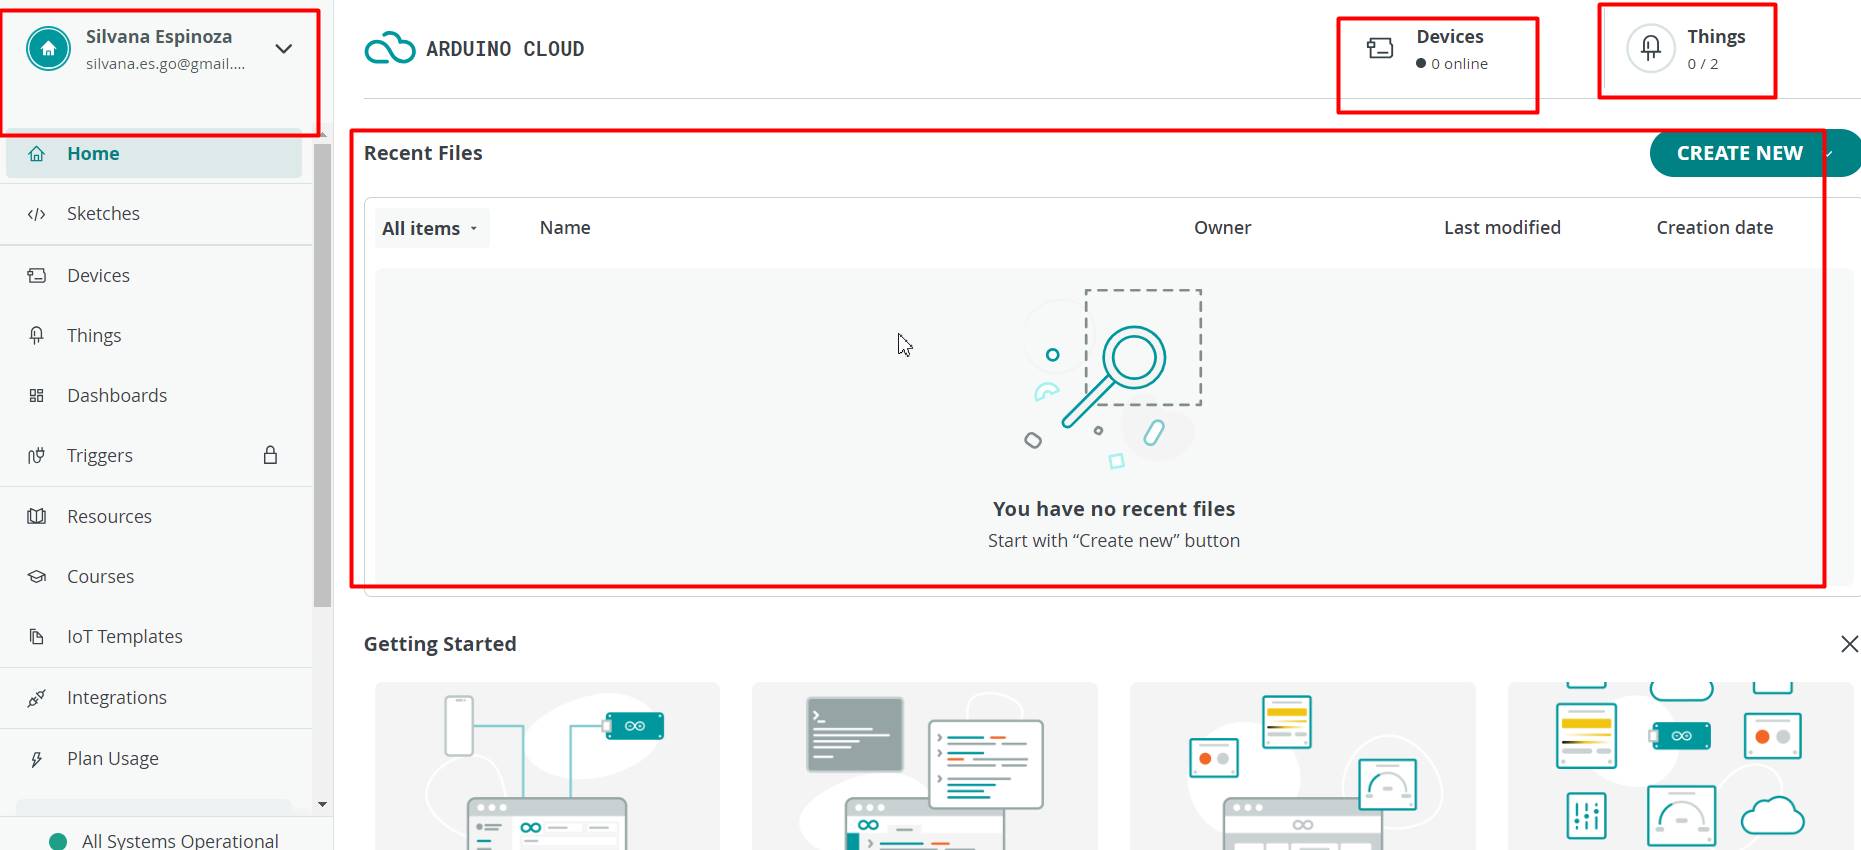The width and height of the screenshot is (1861, 850).
Task: Click the circular Things bulb icon in the header
Action: click(1651, 48)
